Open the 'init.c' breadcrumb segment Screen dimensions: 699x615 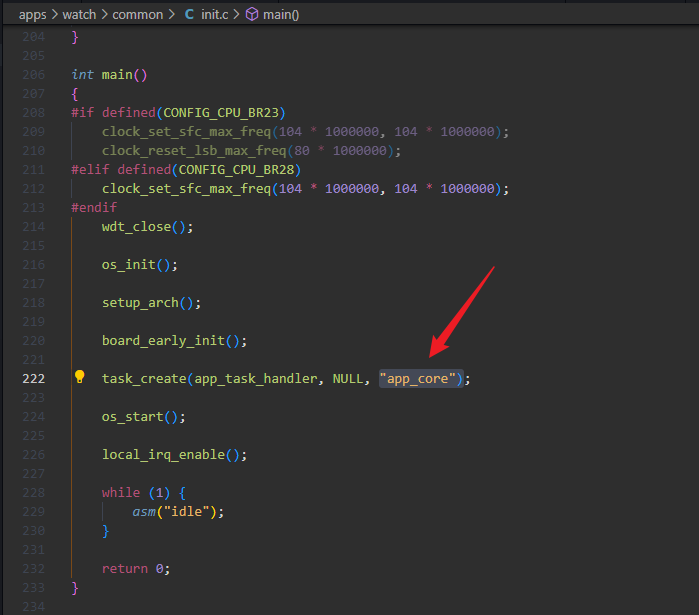[x=214, y=15]
